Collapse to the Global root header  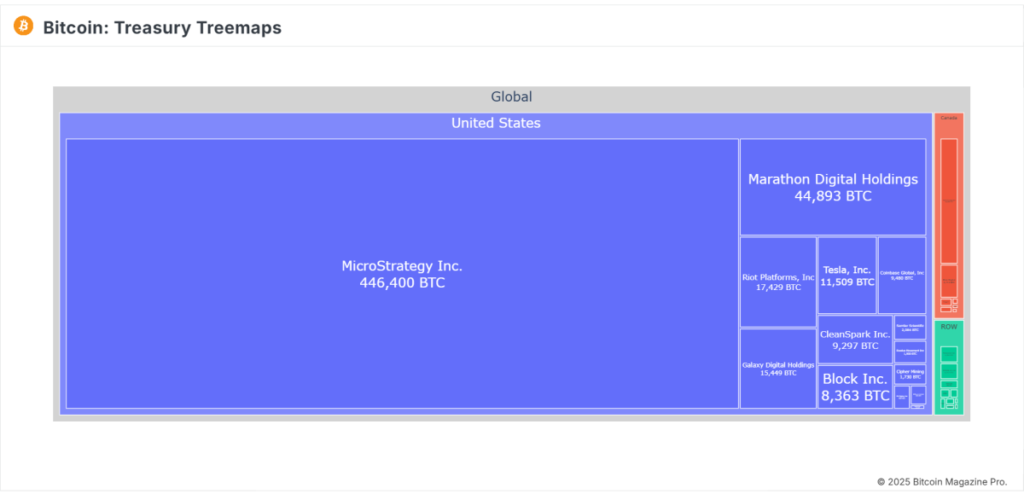511,98
